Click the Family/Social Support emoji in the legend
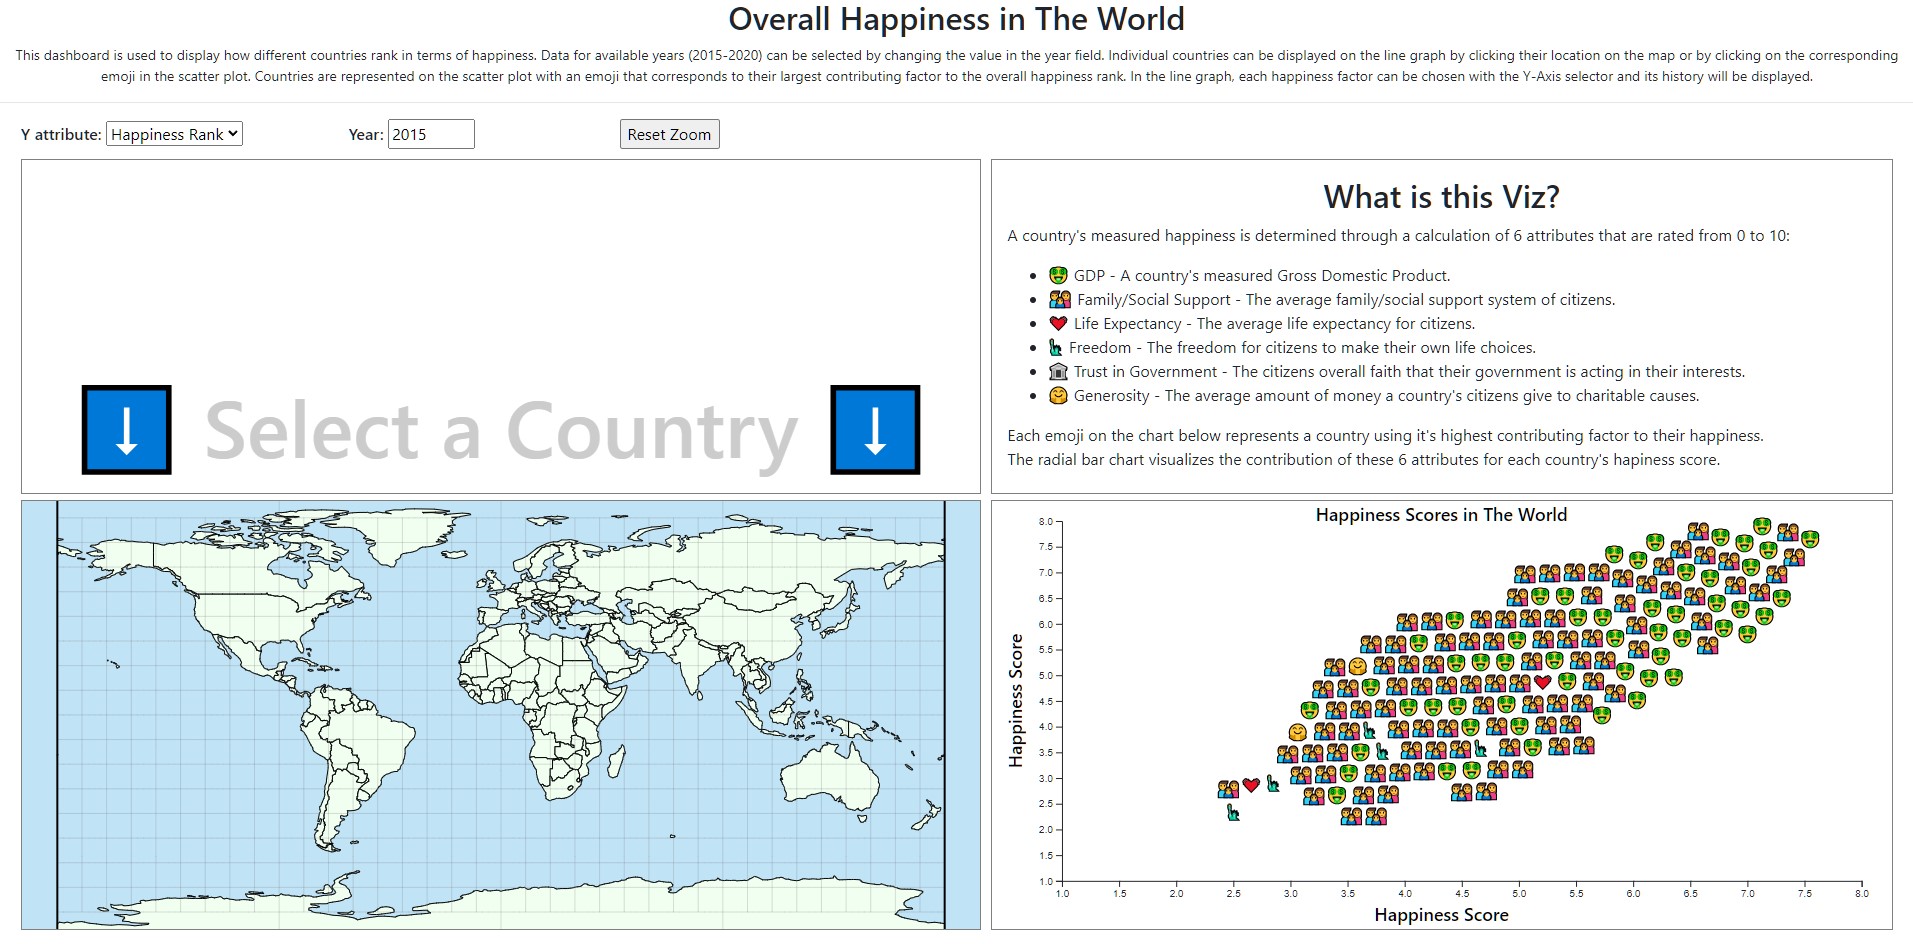The image size is (1913, 944). coord(1058,298)
